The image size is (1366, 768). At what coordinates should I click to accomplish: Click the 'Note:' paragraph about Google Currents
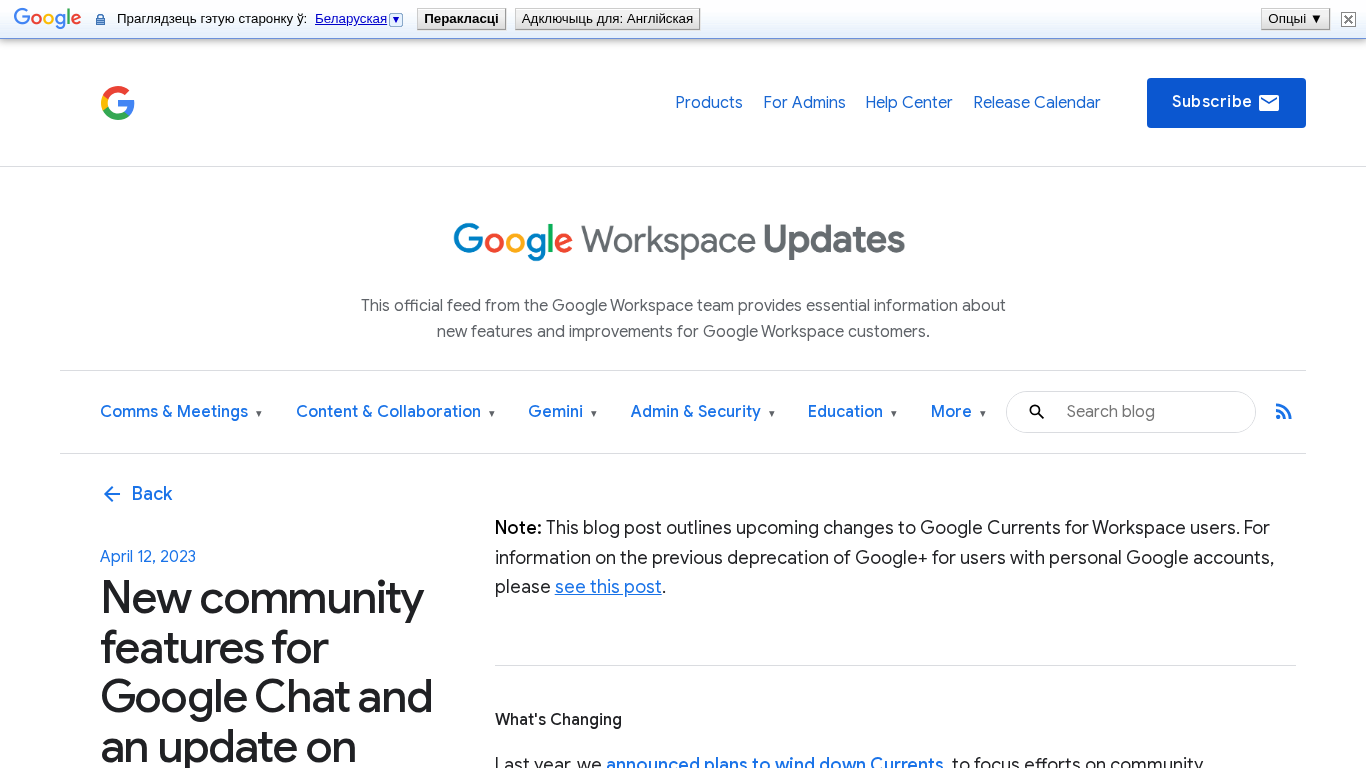coord(885,557)
